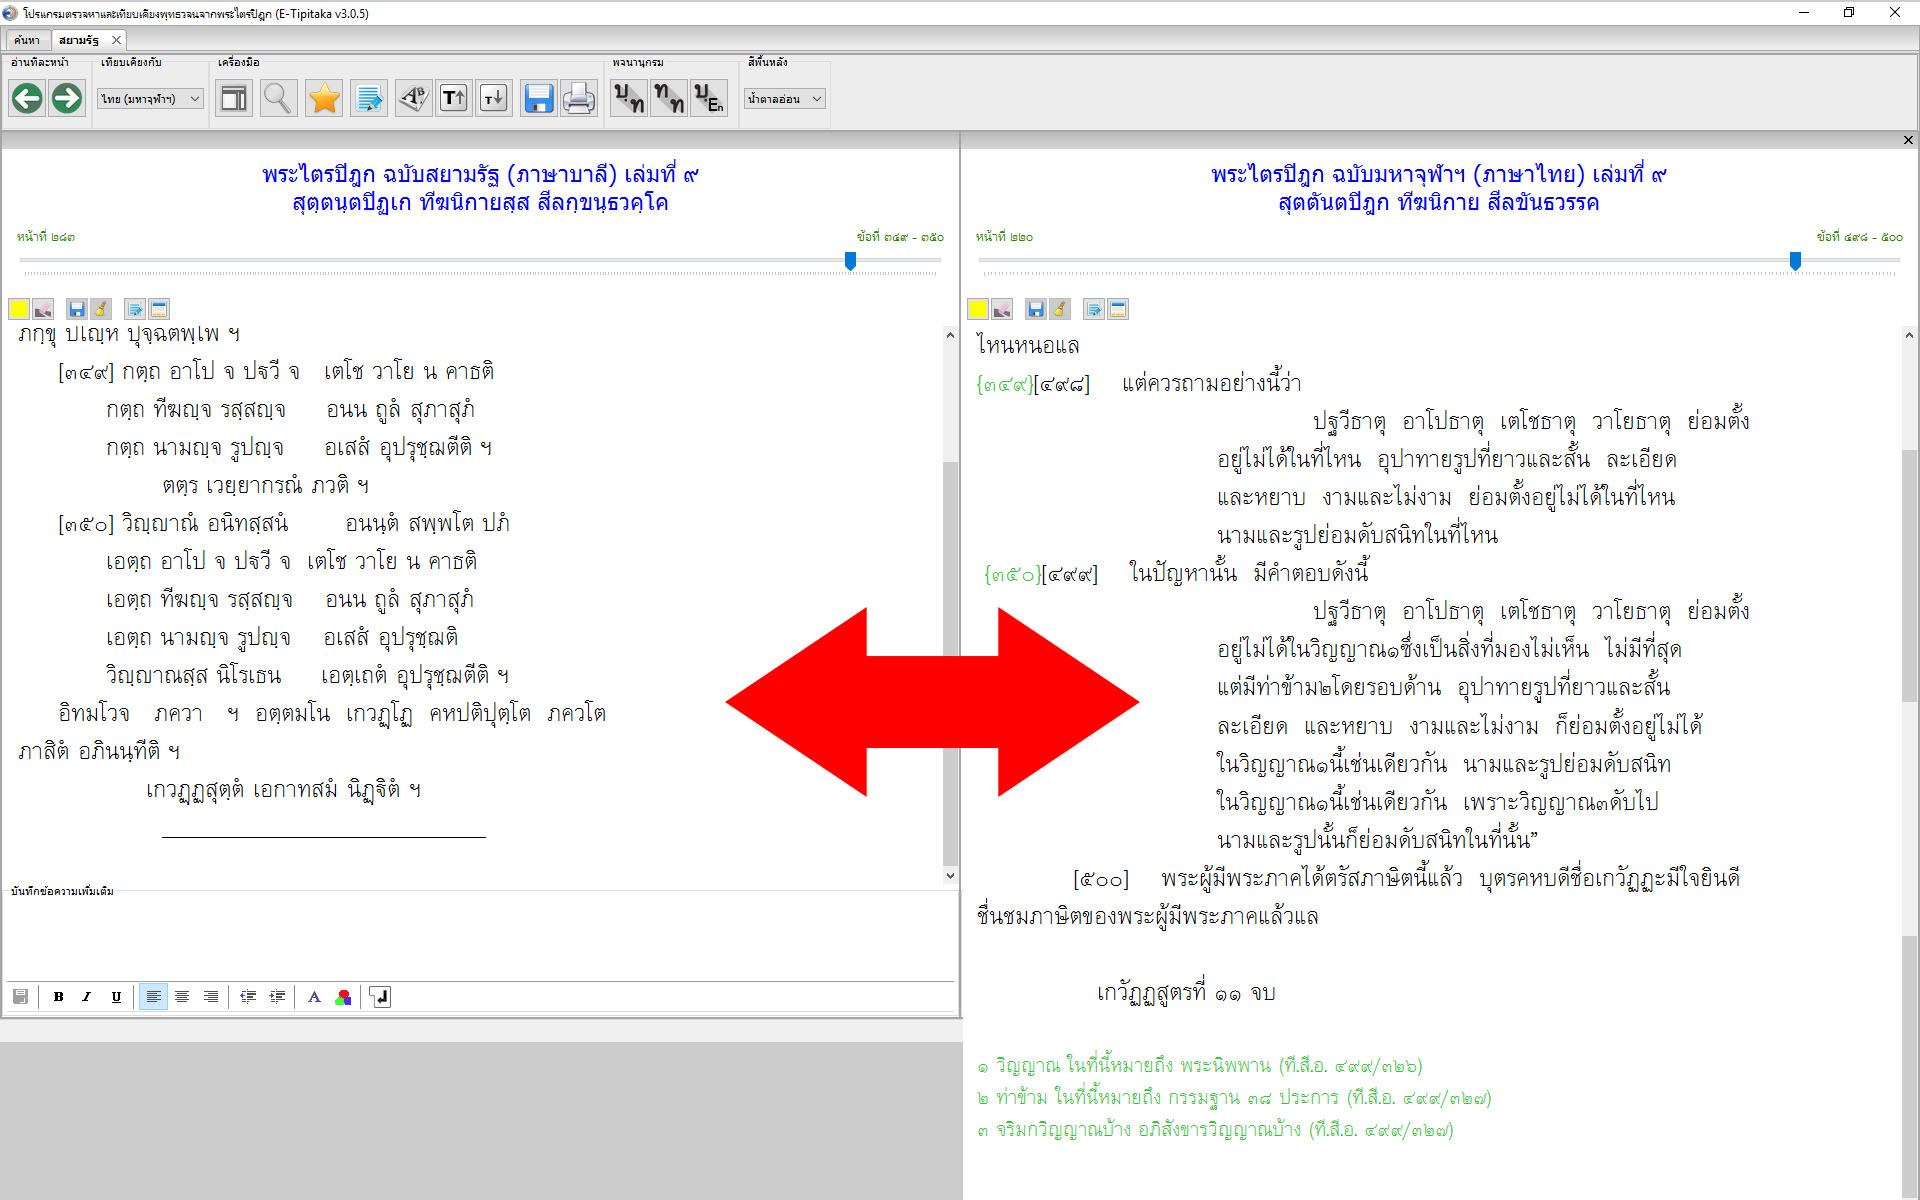Select the สยามรัฐ tab
This screenshot has width=1920, height=1200.
tap(79, 40)
